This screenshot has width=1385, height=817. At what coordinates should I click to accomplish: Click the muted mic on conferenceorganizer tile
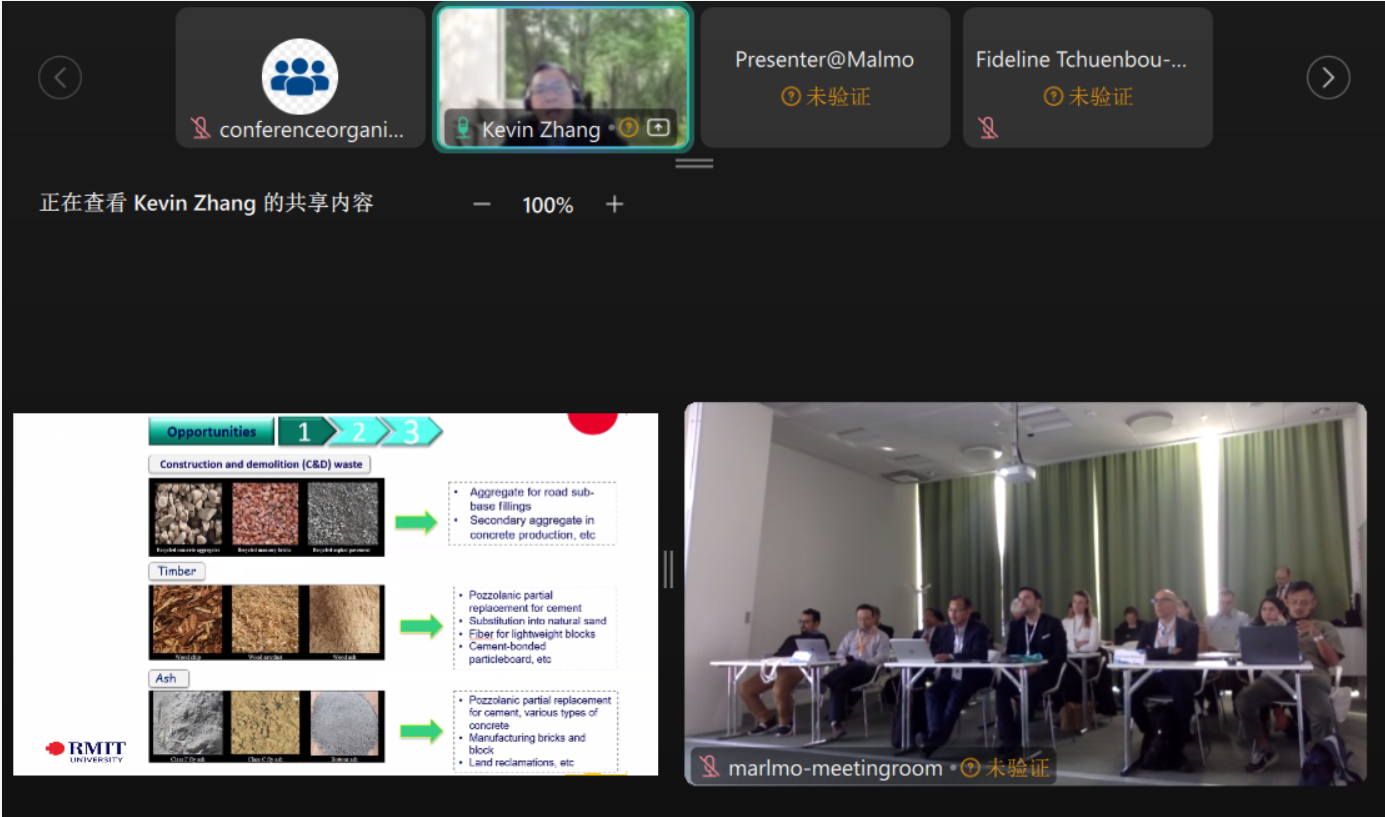pyautogui.click(x=201, y=129)
